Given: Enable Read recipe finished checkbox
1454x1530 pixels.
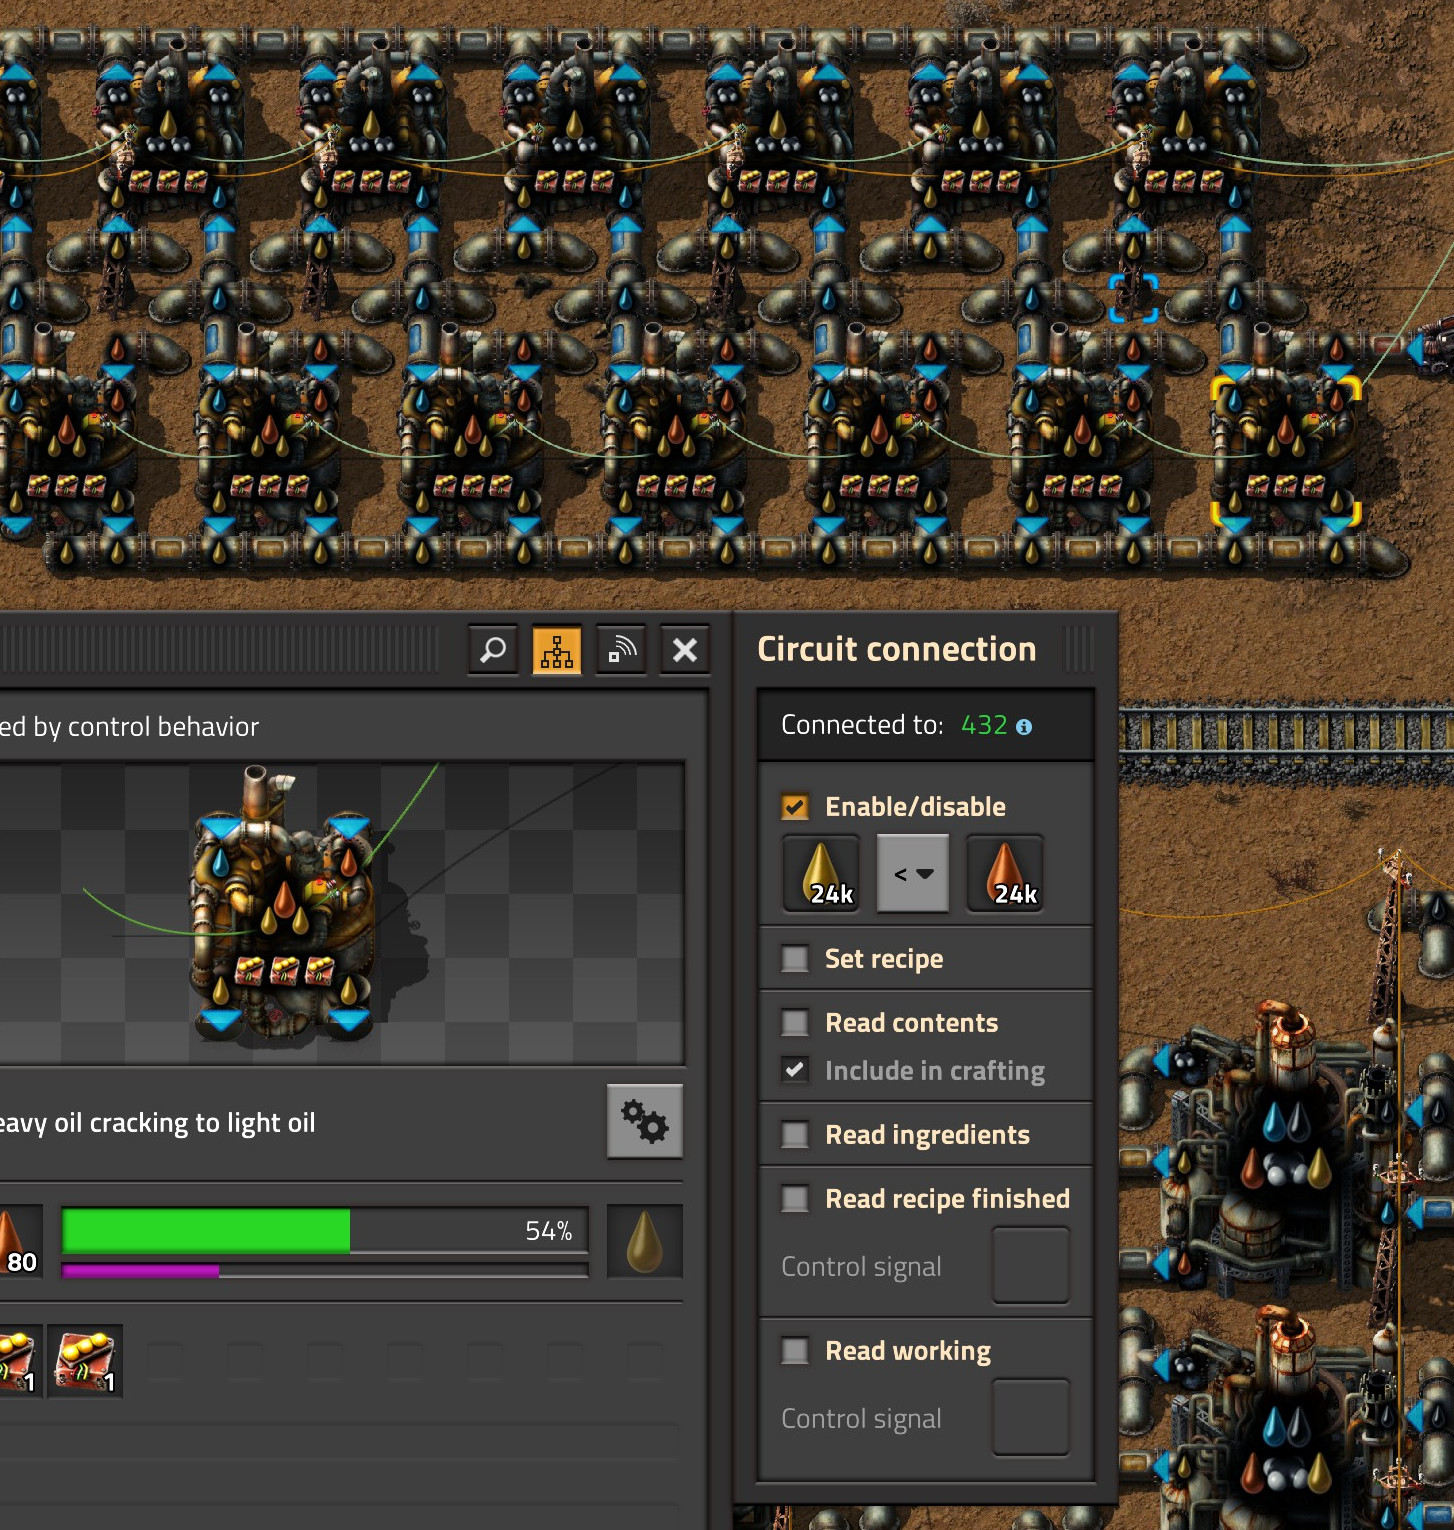Looking at the screenshot, I should coord(795,1199).
